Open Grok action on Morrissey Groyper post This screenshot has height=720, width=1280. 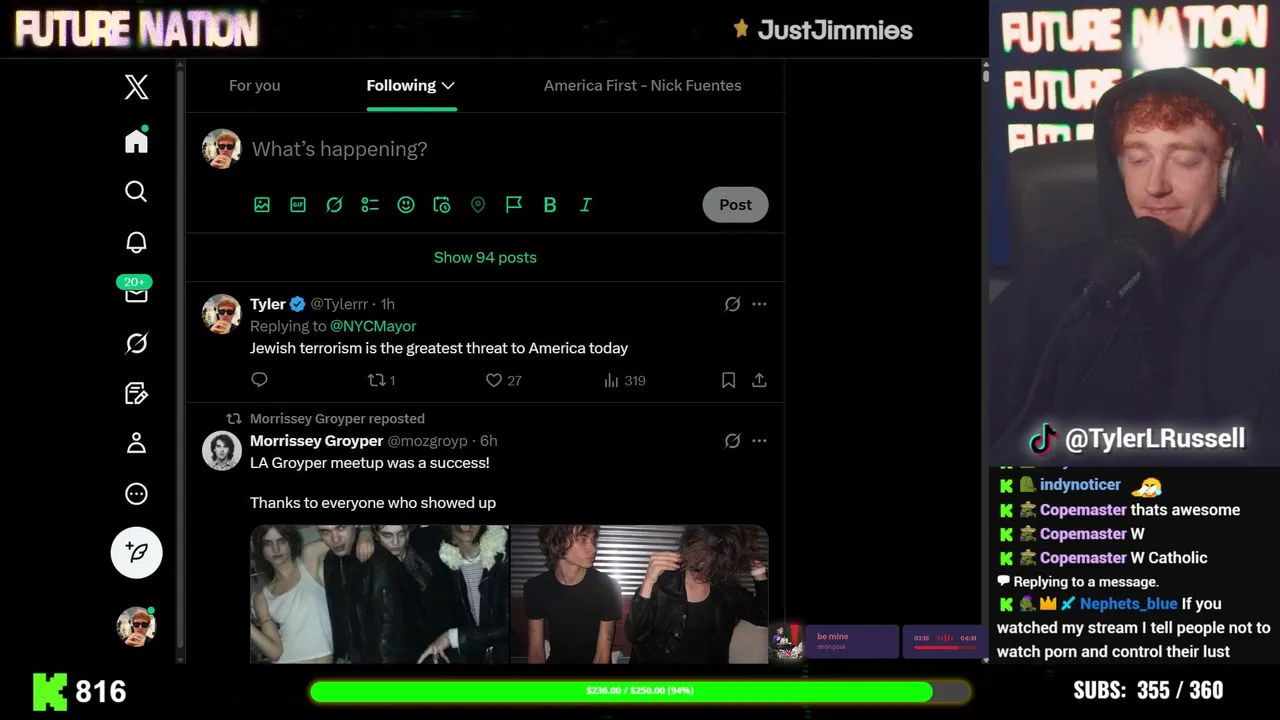(x=732, y=441)
